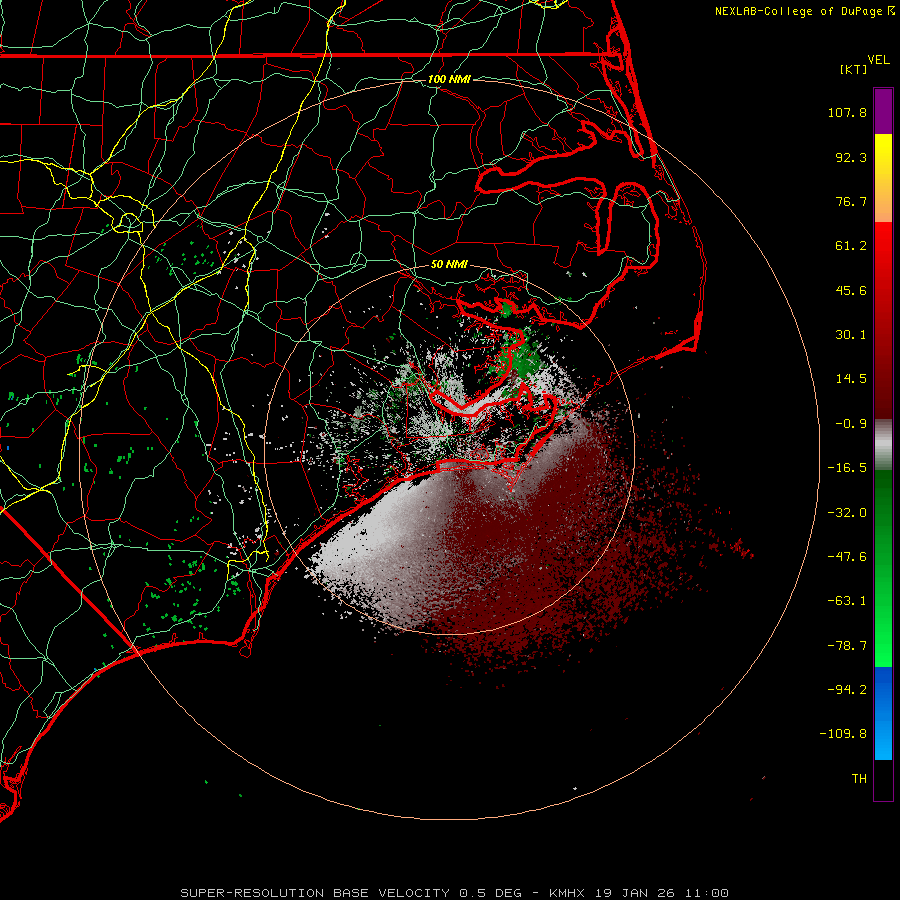
Task: Click the -16.5 legend value
Action: coord(847,468)
